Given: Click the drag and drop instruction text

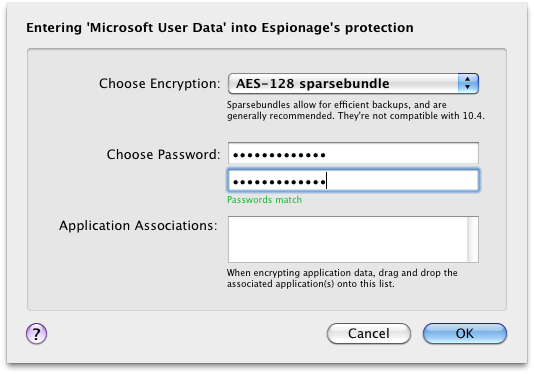Looking at the screenshot, I should pyautogui.click(x=342, y=278).
